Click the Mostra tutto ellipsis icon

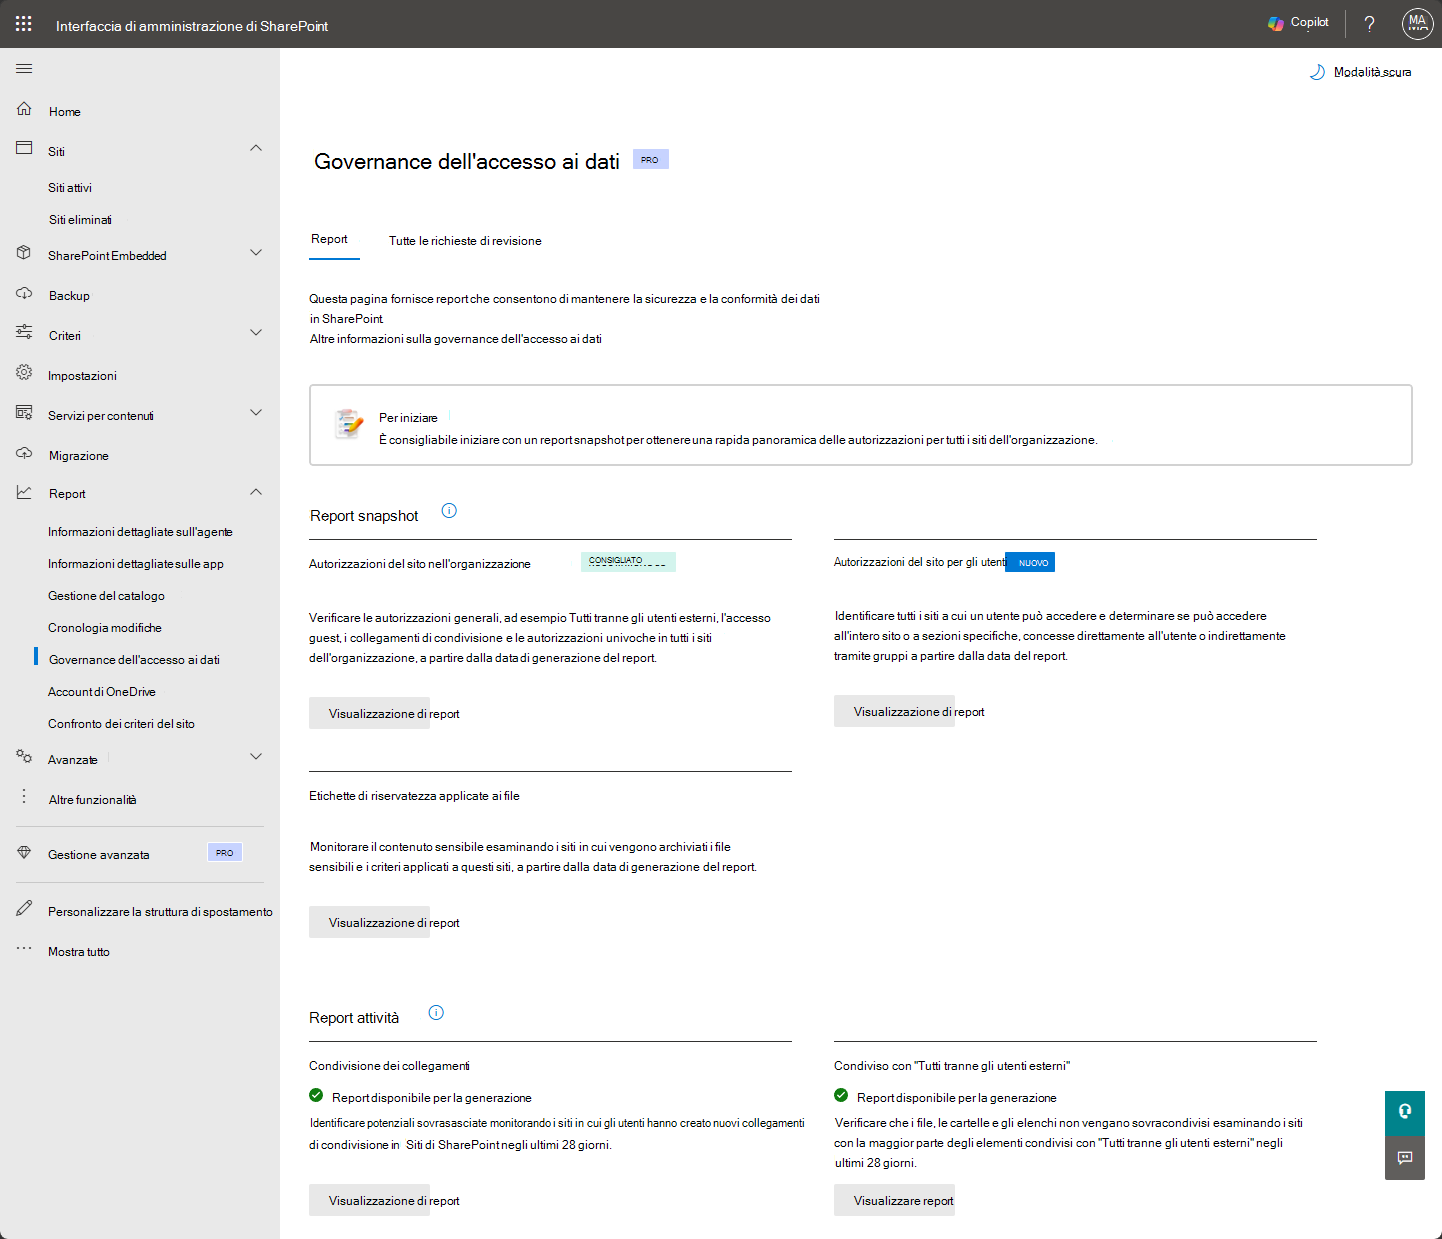[24, 948]
